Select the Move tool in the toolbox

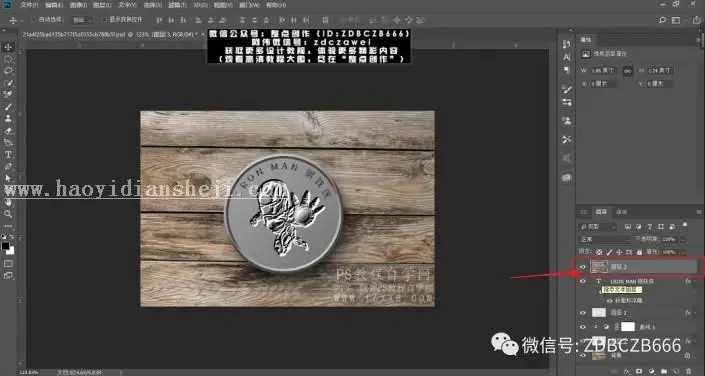click(x=8, y=47)
